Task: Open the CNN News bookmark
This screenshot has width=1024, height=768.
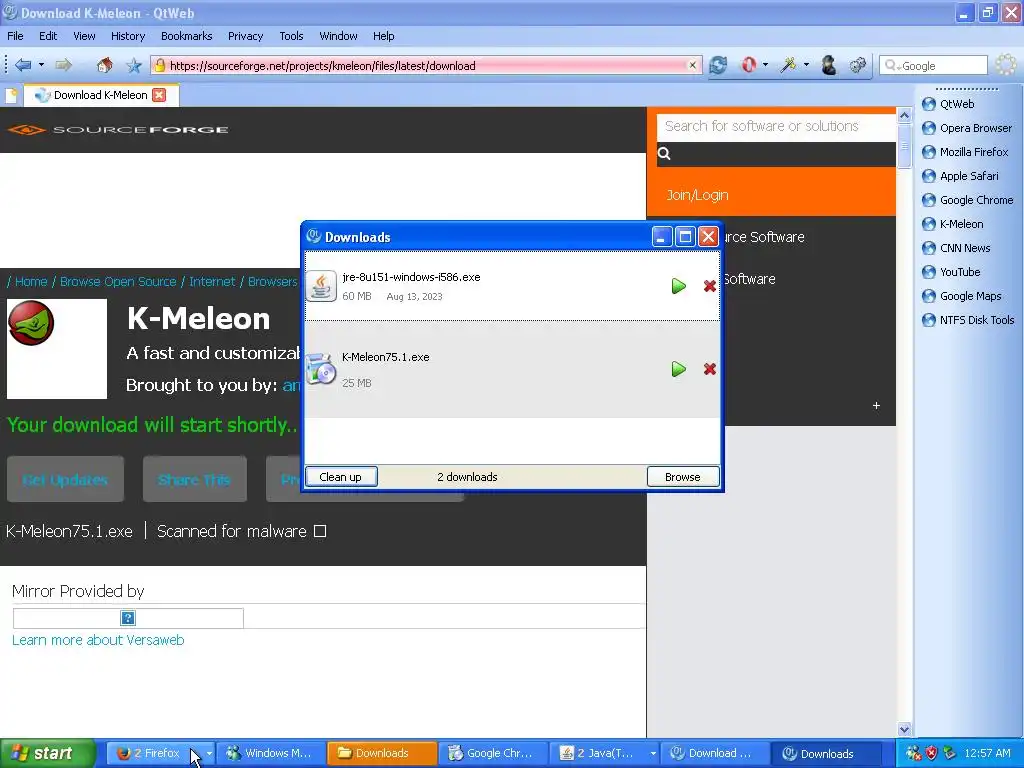Action: (956, 248)
